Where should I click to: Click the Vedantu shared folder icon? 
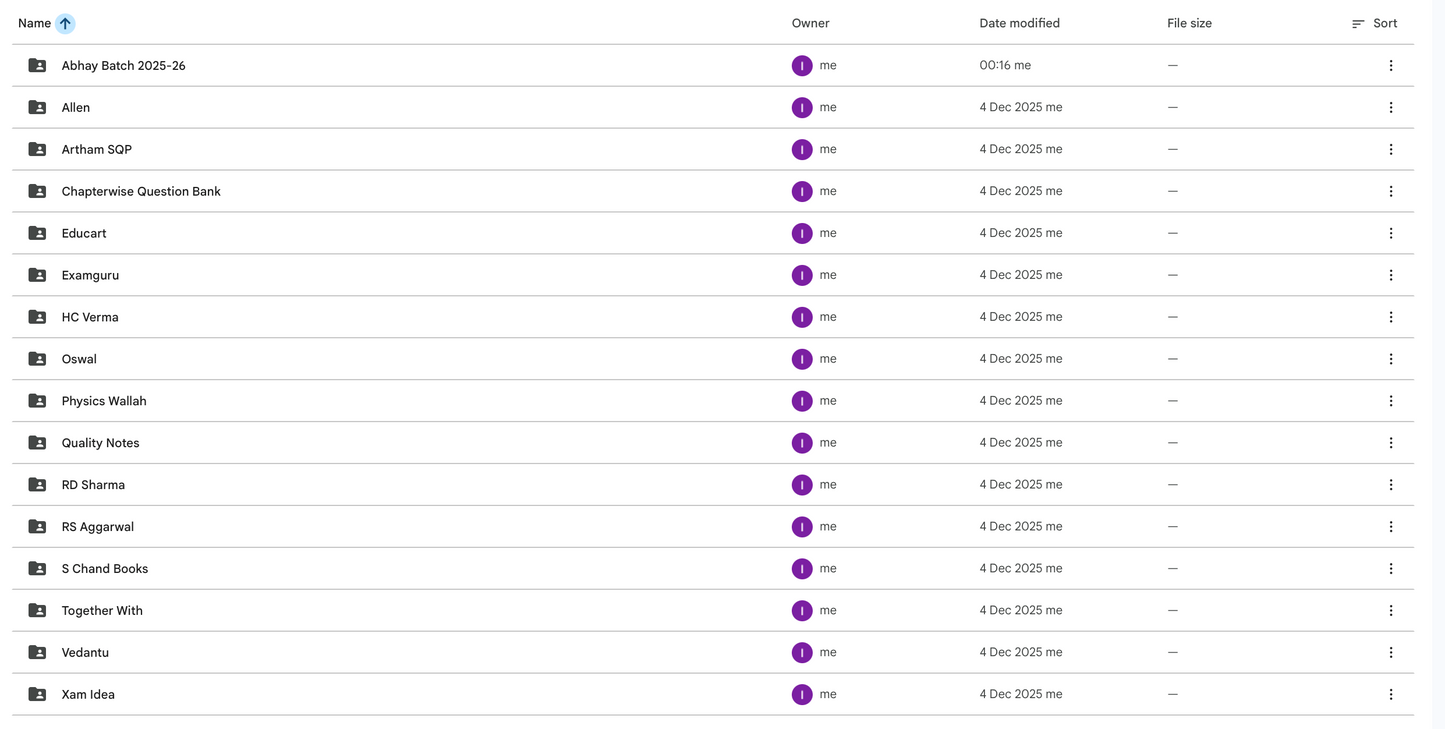tap(37, 652)
